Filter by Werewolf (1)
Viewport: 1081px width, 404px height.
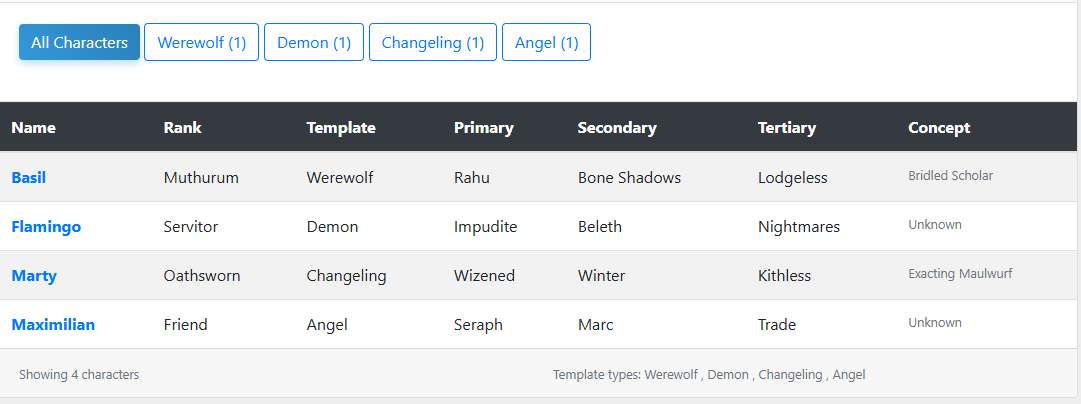pyautogui.click(x=201, y=43)
